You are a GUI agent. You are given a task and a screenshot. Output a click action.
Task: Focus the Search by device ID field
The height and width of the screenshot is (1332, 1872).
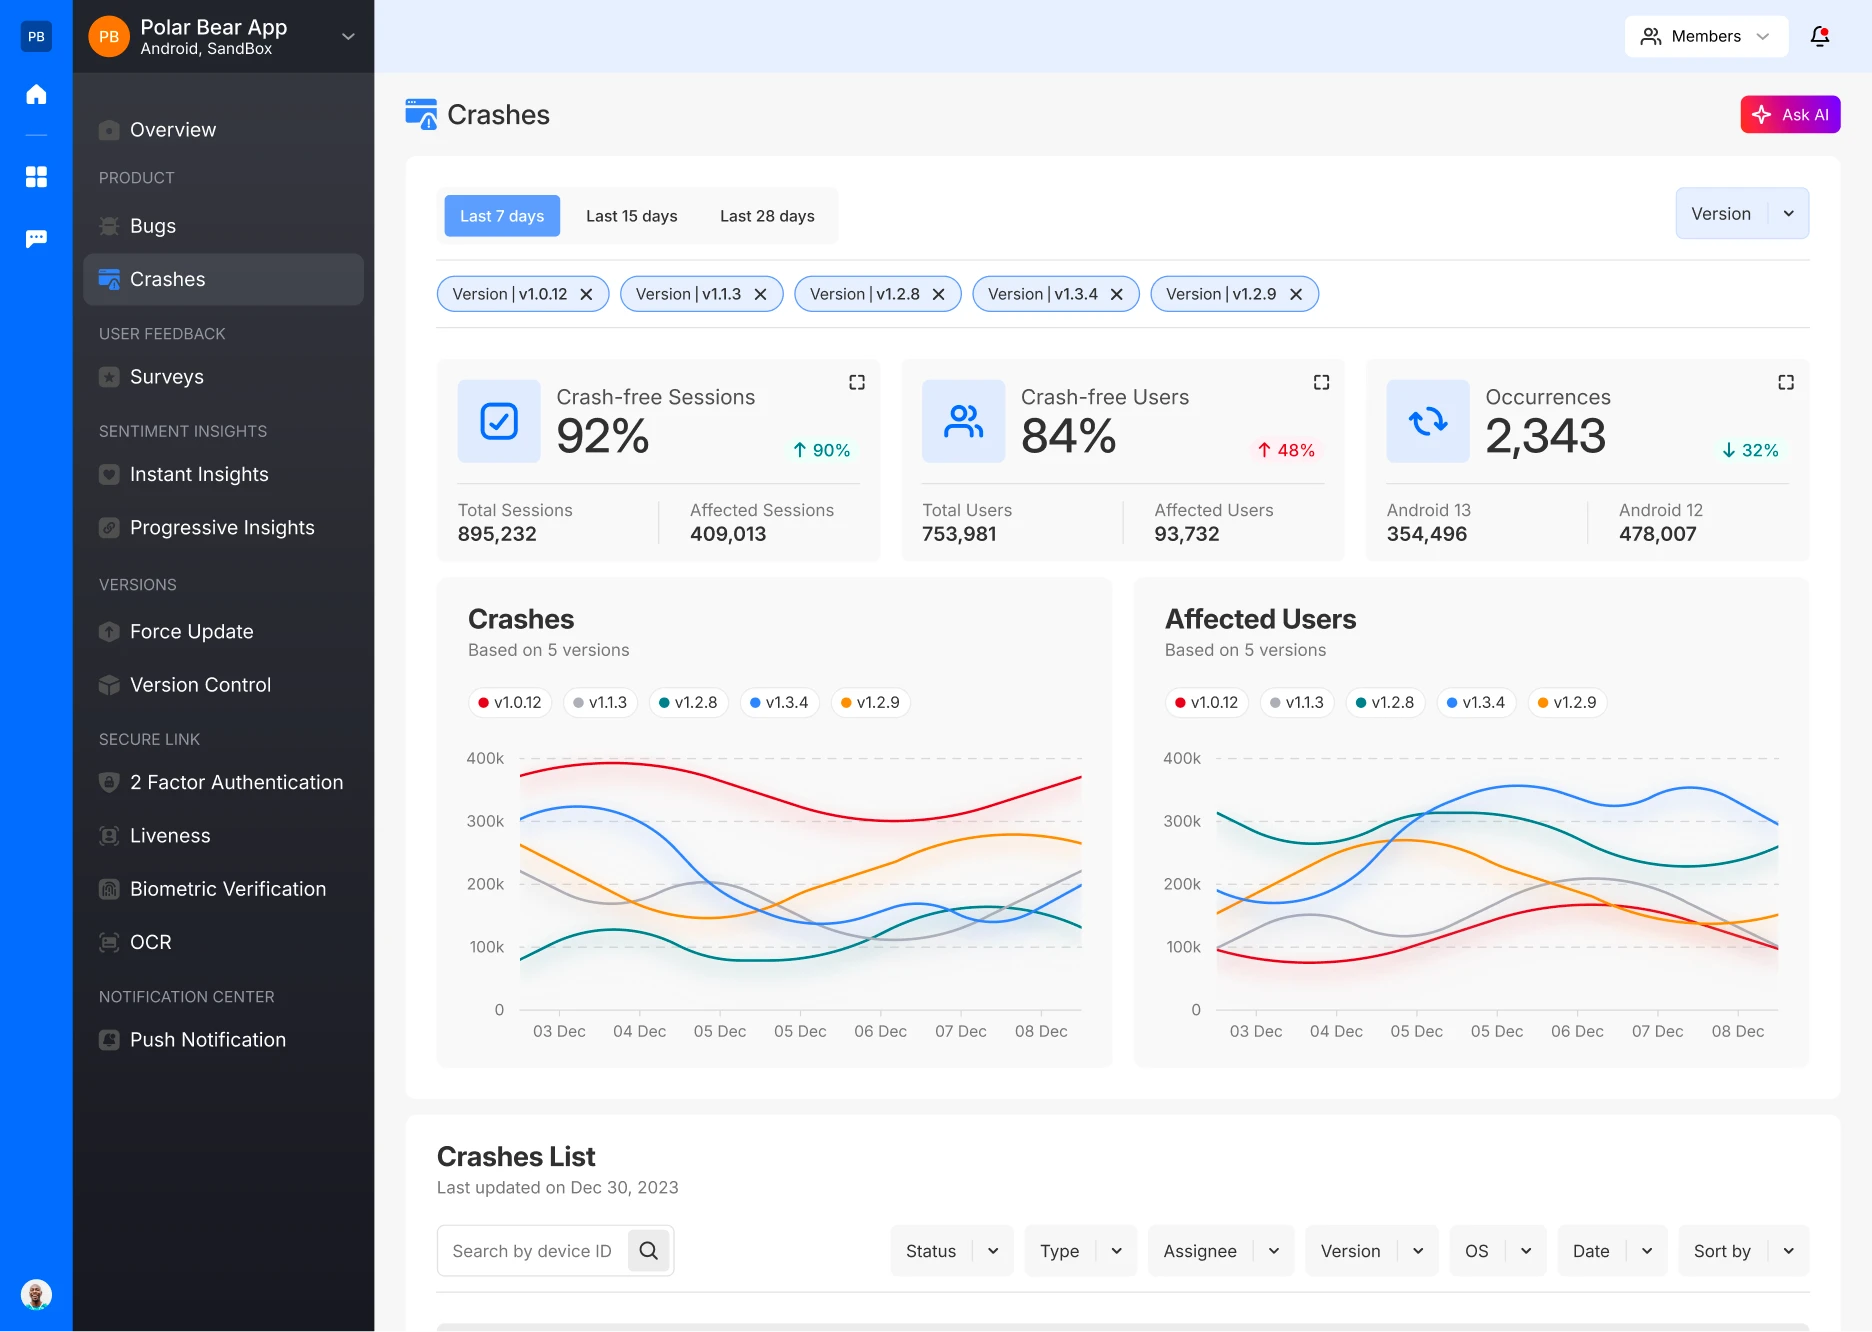pos(532,1251)
